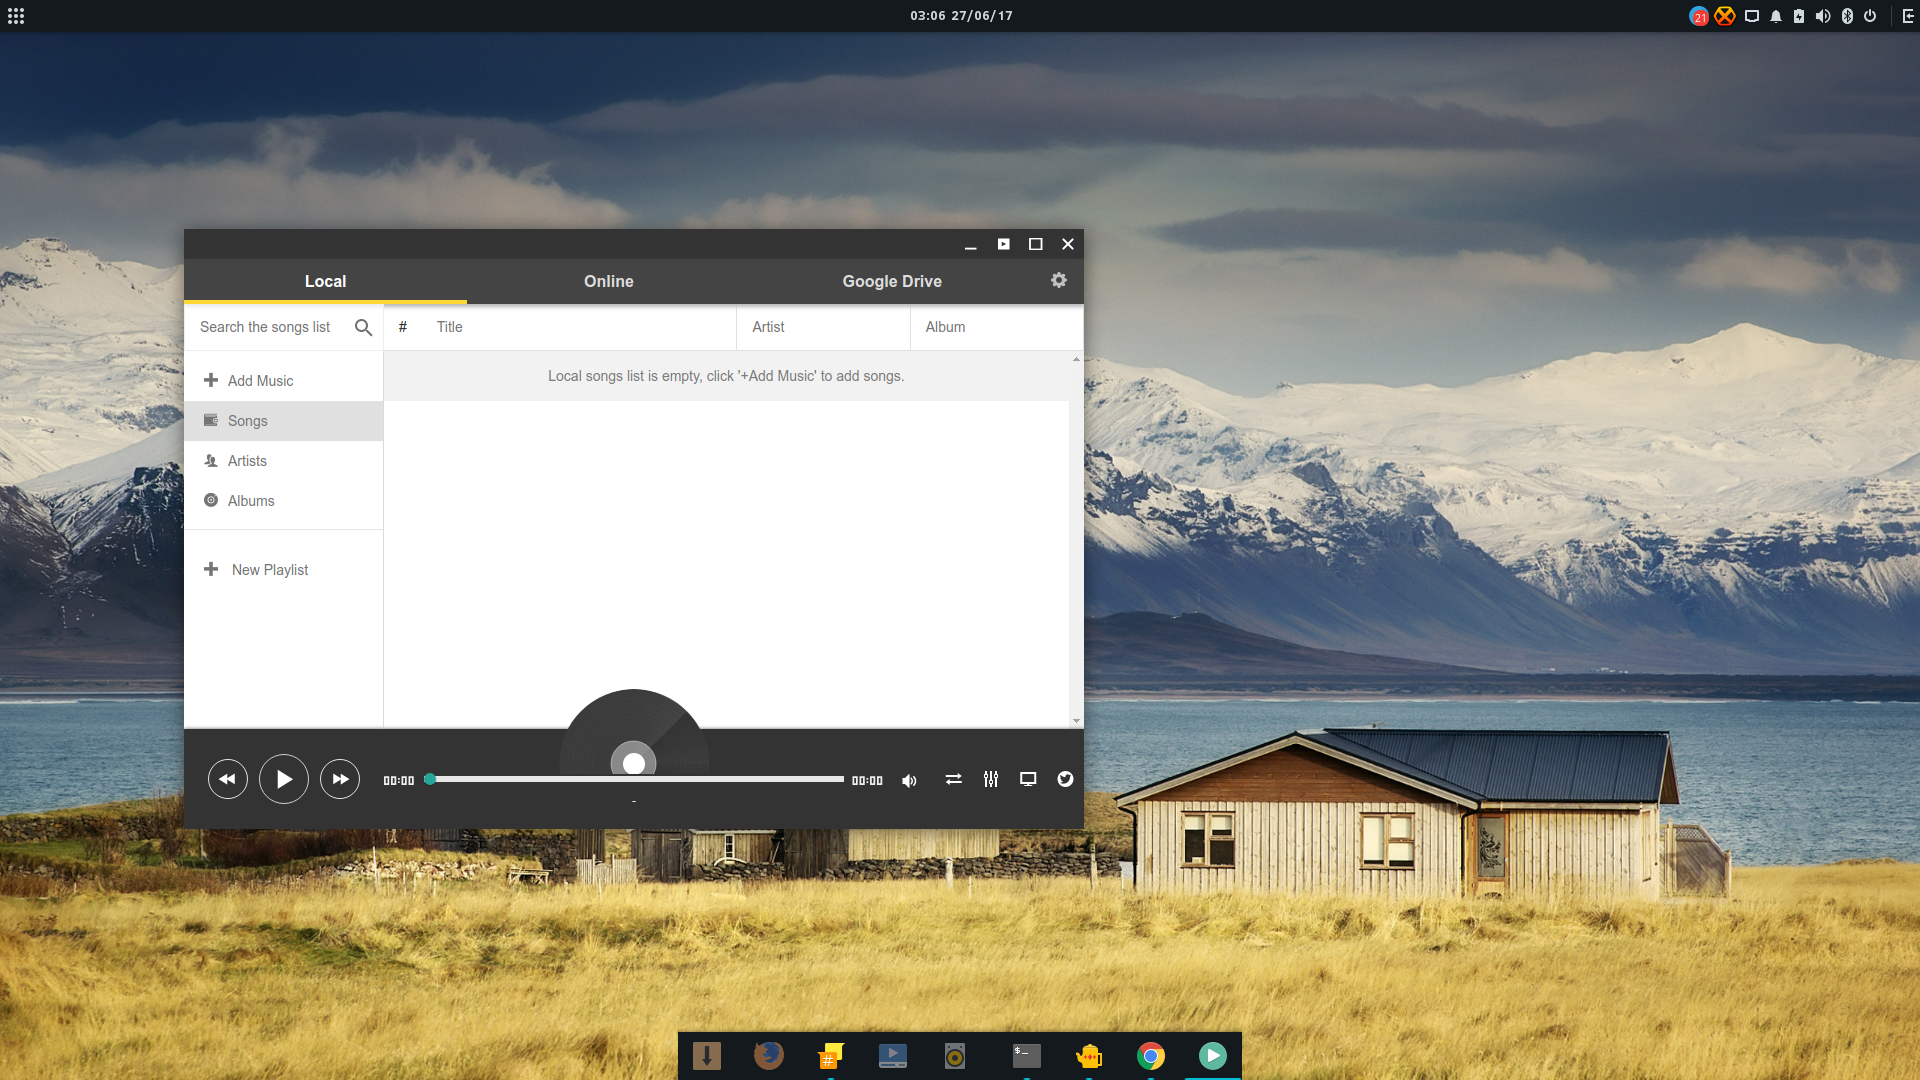Open the notifications bell icon

point(1776,16)
